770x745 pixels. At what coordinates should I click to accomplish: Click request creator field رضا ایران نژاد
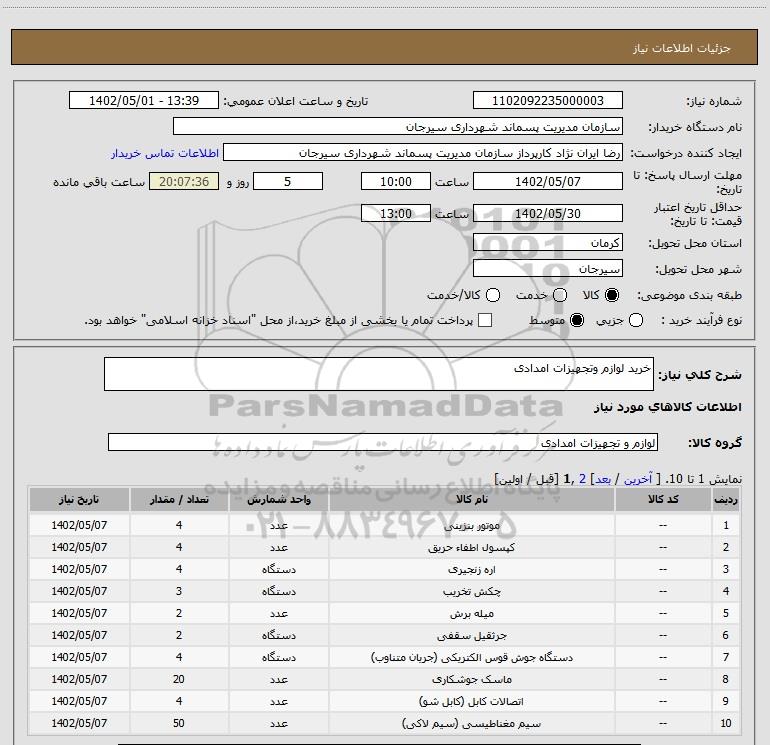coord(423,153)
